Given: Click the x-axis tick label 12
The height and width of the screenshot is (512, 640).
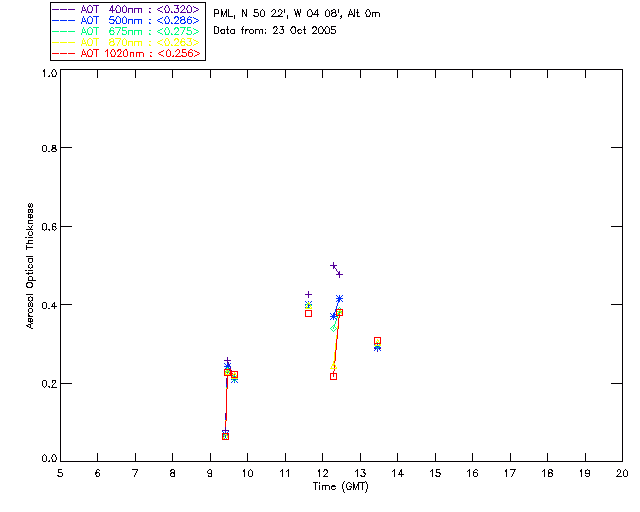Looking at the screenshot, I should point(322,474).
